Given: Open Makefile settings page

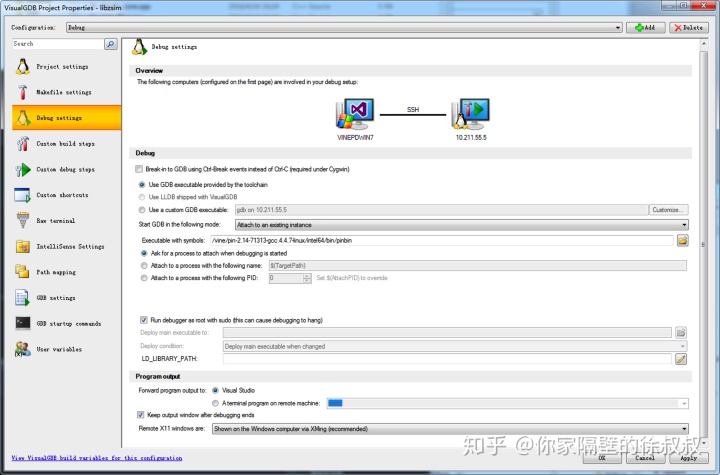Looking at the screenshot, I should (67, 92).
